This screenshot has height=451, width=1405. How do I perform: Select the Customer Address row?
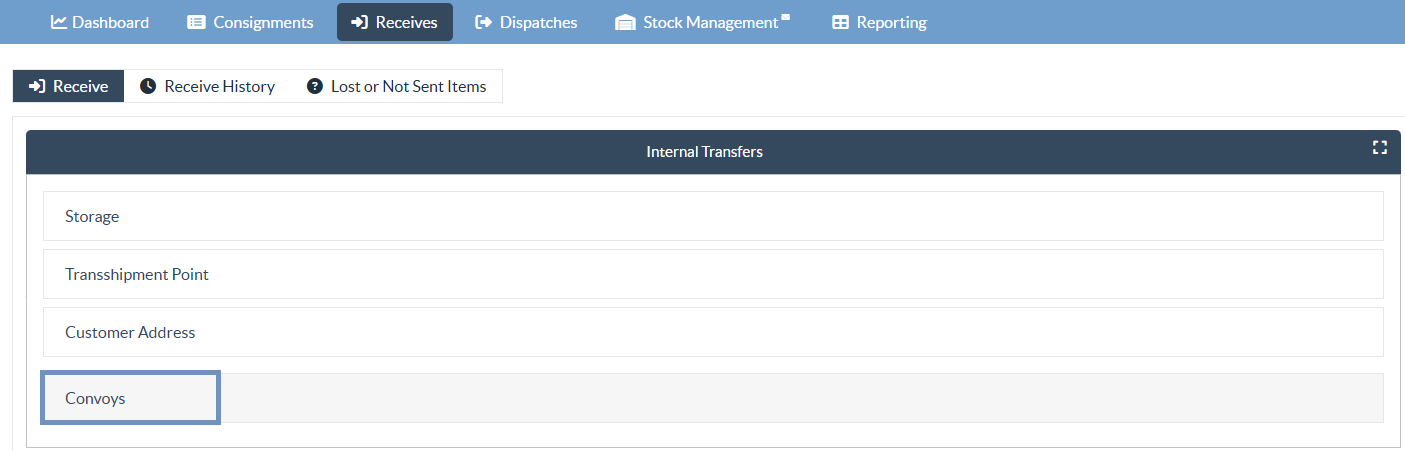coord(712,332)
